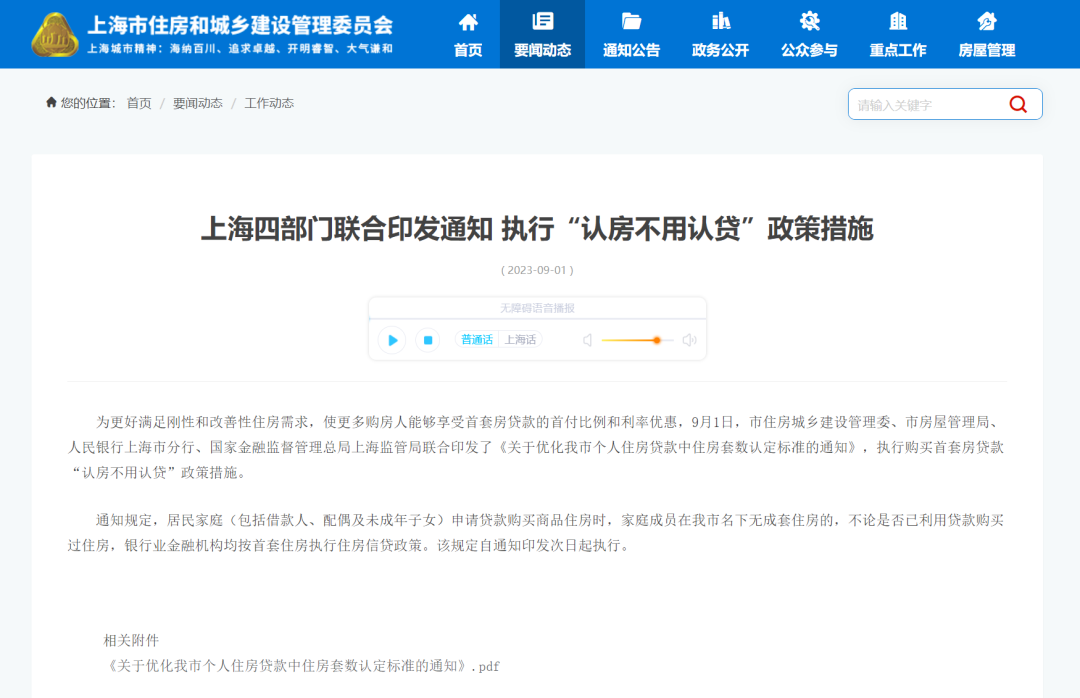Click the 要闻动态 breadcrumb link
Image resolution: width=1080 pixels, height=698 pixels.
198,103
